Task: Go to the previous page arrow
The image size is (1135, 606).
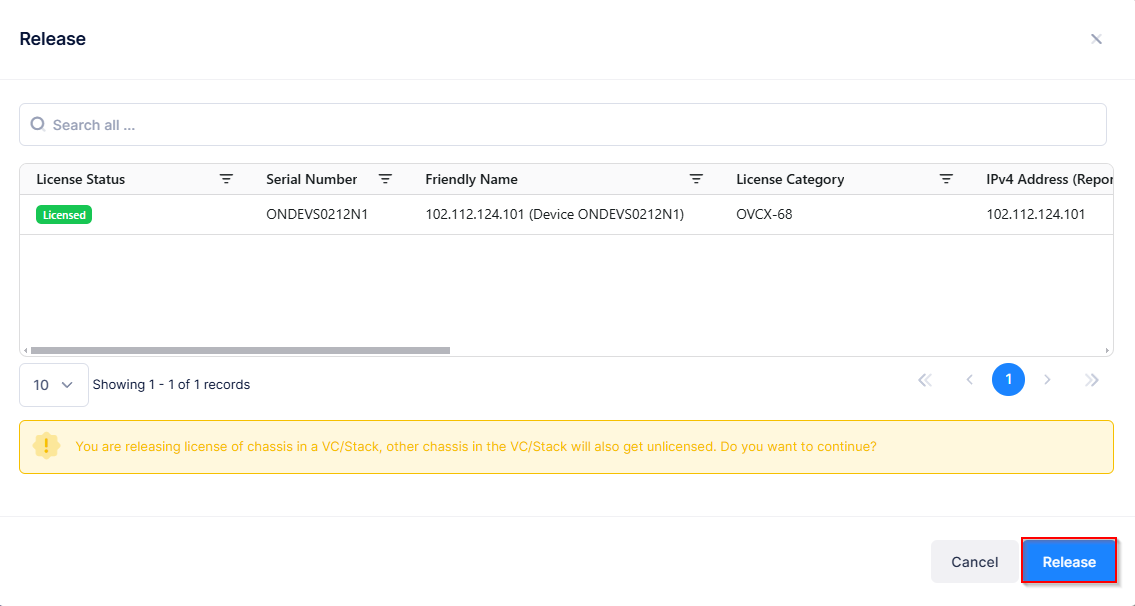Action: pos(969,380)
